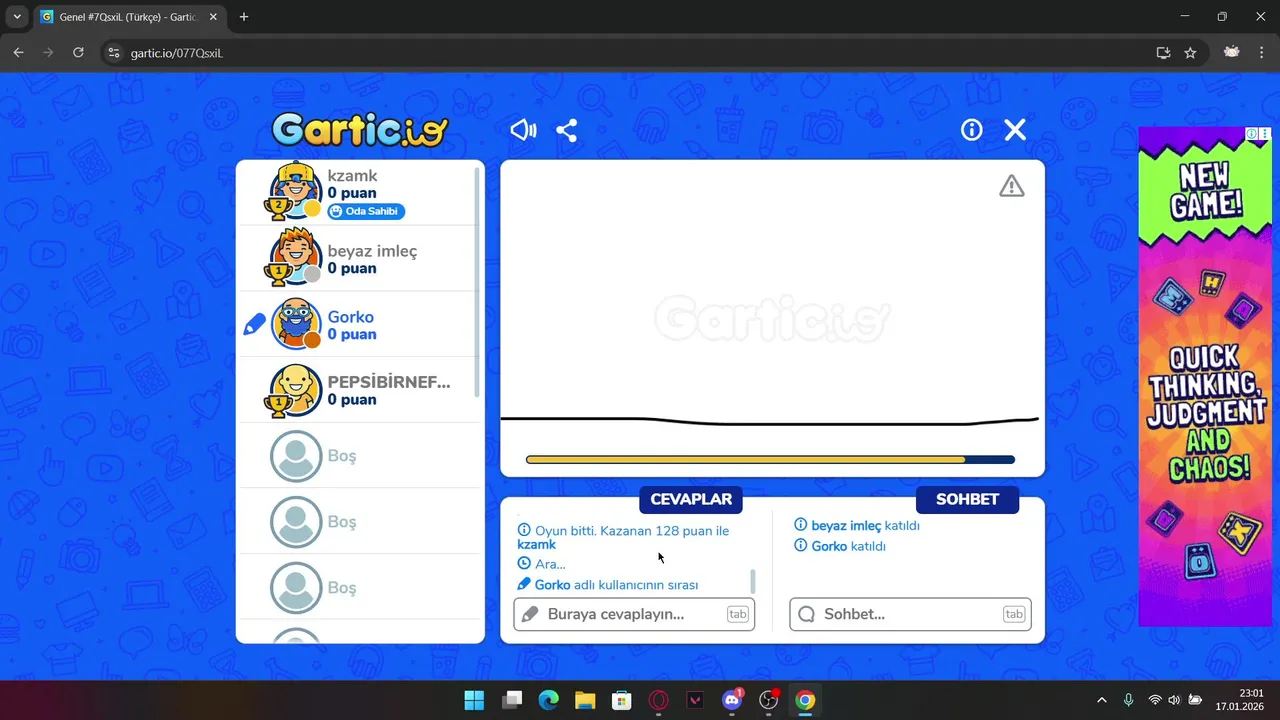This screenshot has height=720, width=1280.
Task: Select the Genel #7QsxiL browser tab
Action: (x=130, y=17)
